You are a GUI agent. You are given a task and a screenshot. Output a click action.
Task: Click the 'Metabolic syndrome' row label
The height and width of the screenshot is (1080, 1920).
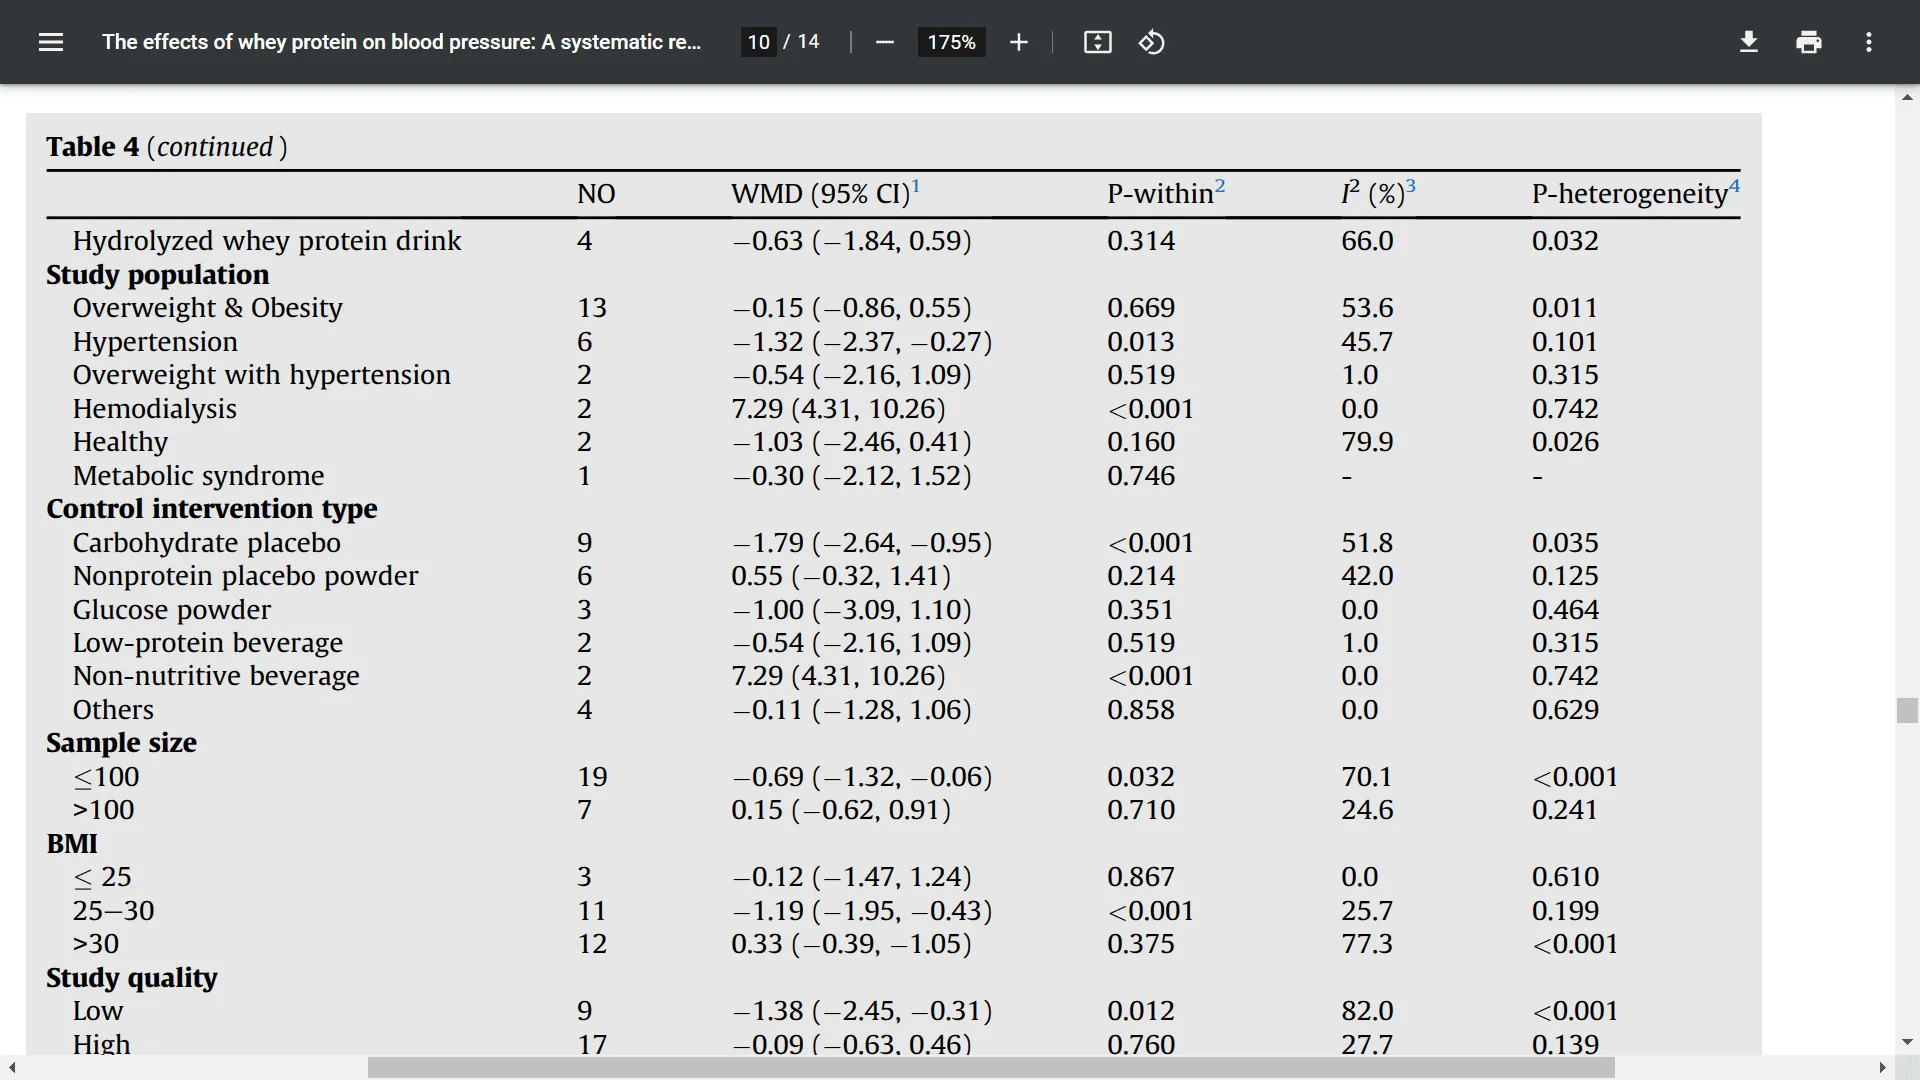[198, 476]
